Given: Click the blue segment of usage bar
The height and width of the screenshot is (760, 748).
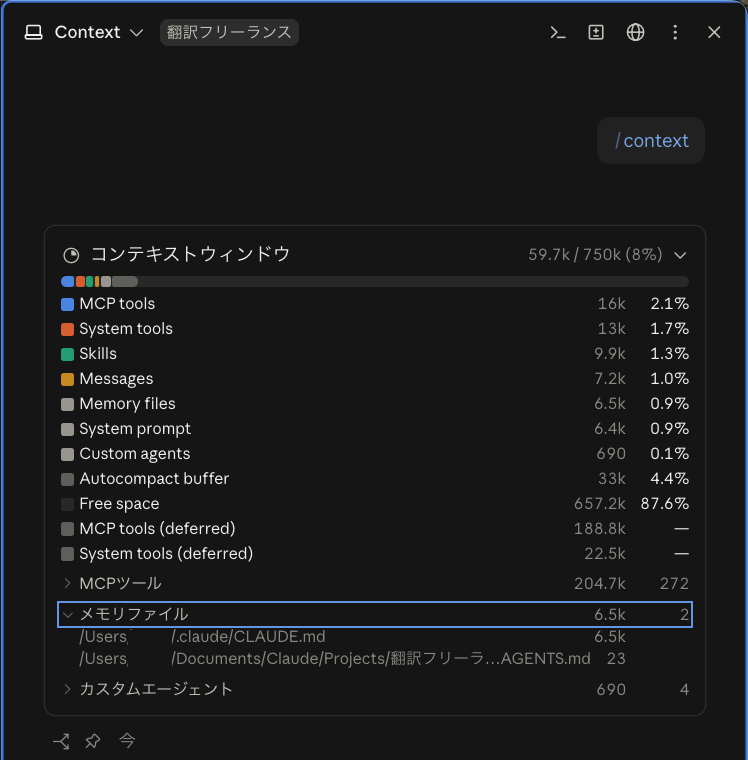Looking at the screenshot, I should click(x=68, y=281).
